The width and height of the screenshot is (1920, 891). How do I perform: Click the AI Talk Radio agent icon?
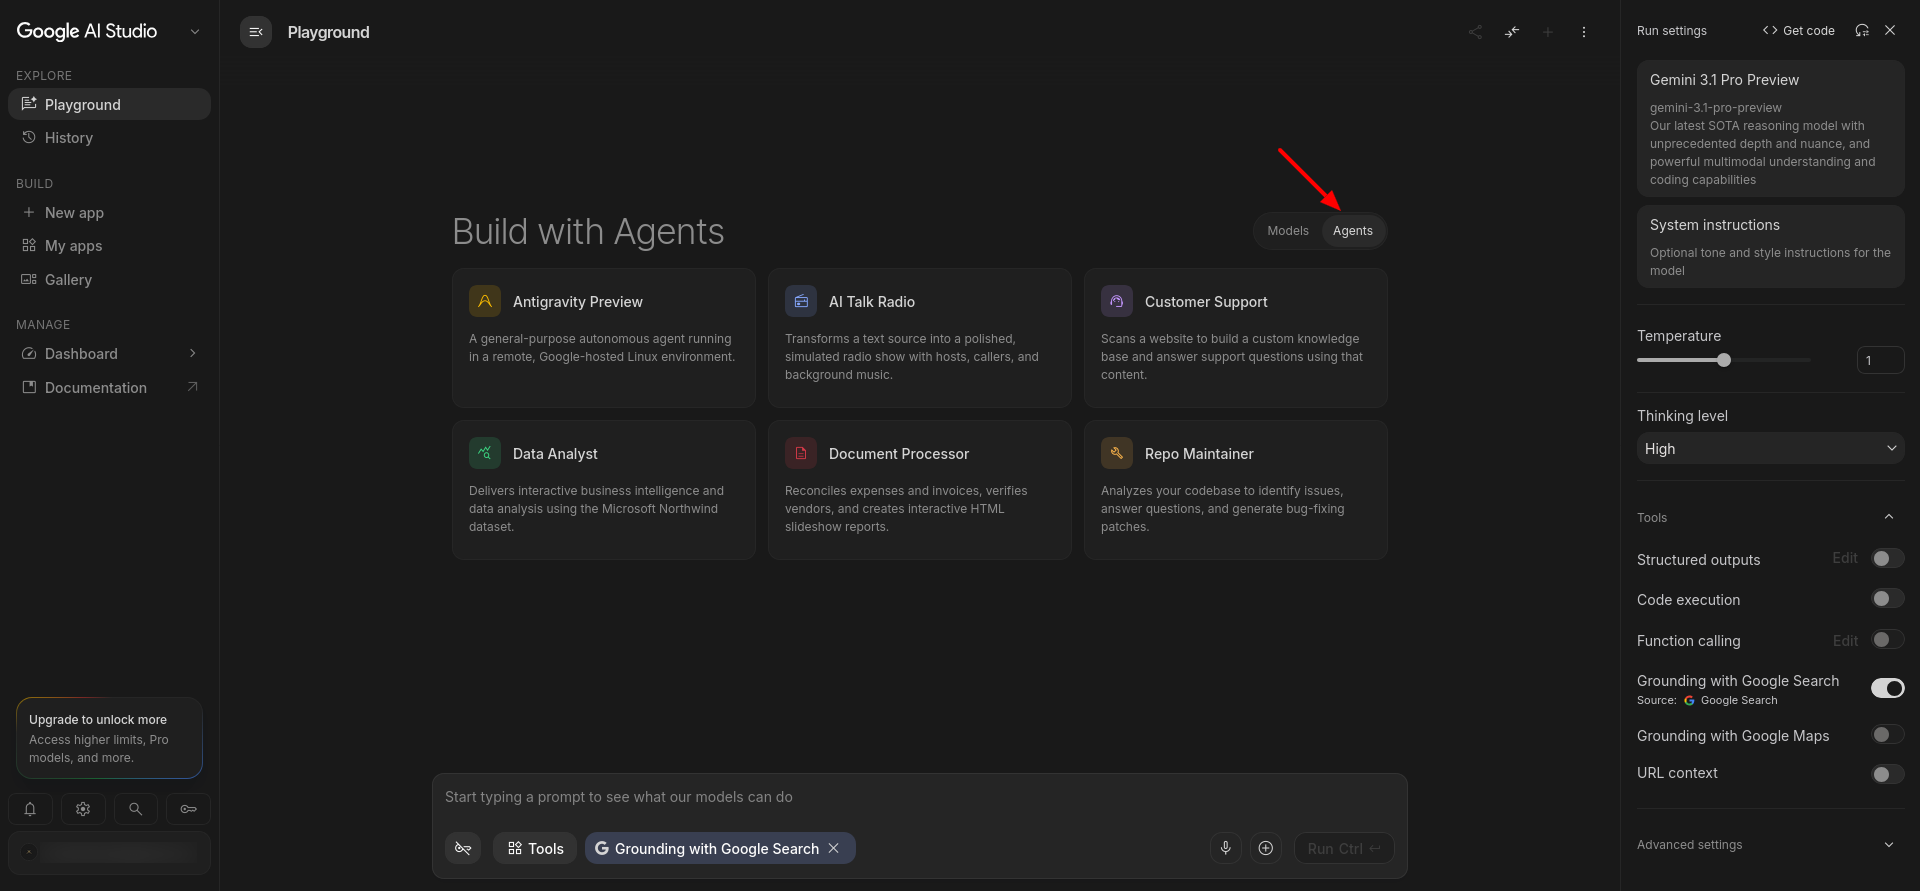801,301
